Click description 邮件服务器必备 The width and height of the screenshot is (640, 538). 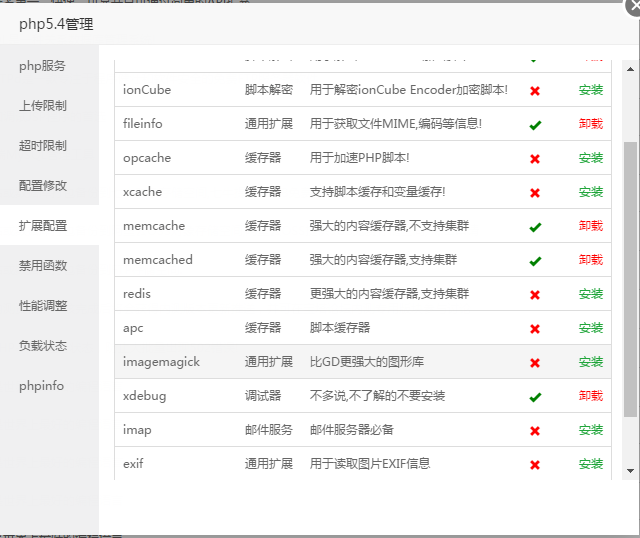coord(351,430)
